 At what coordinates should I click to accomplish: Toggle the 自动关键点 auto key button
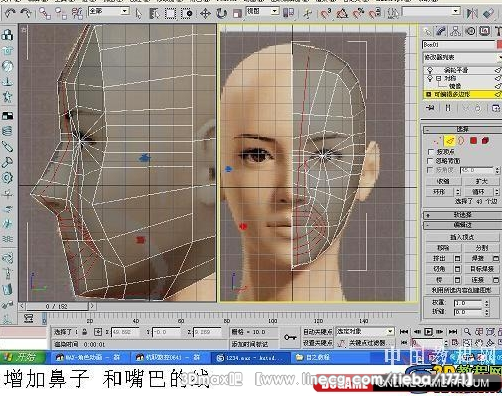[318, 332]
